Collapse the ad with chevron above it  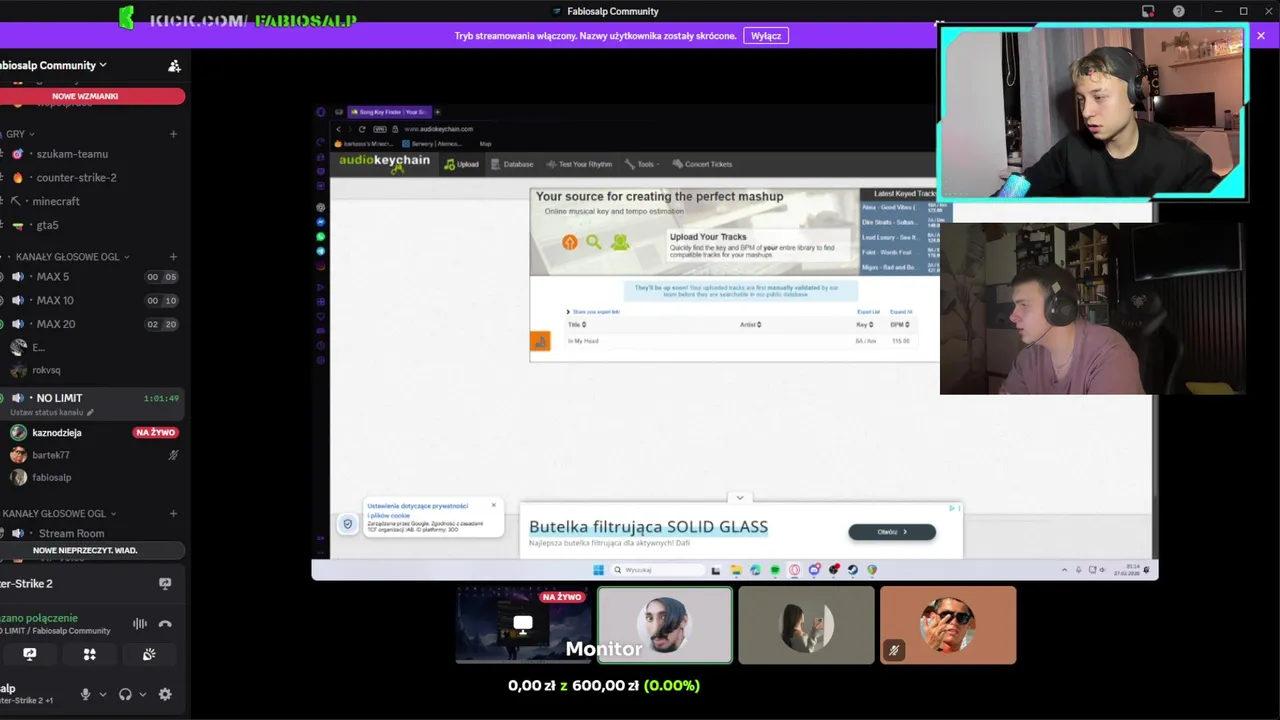740,497
